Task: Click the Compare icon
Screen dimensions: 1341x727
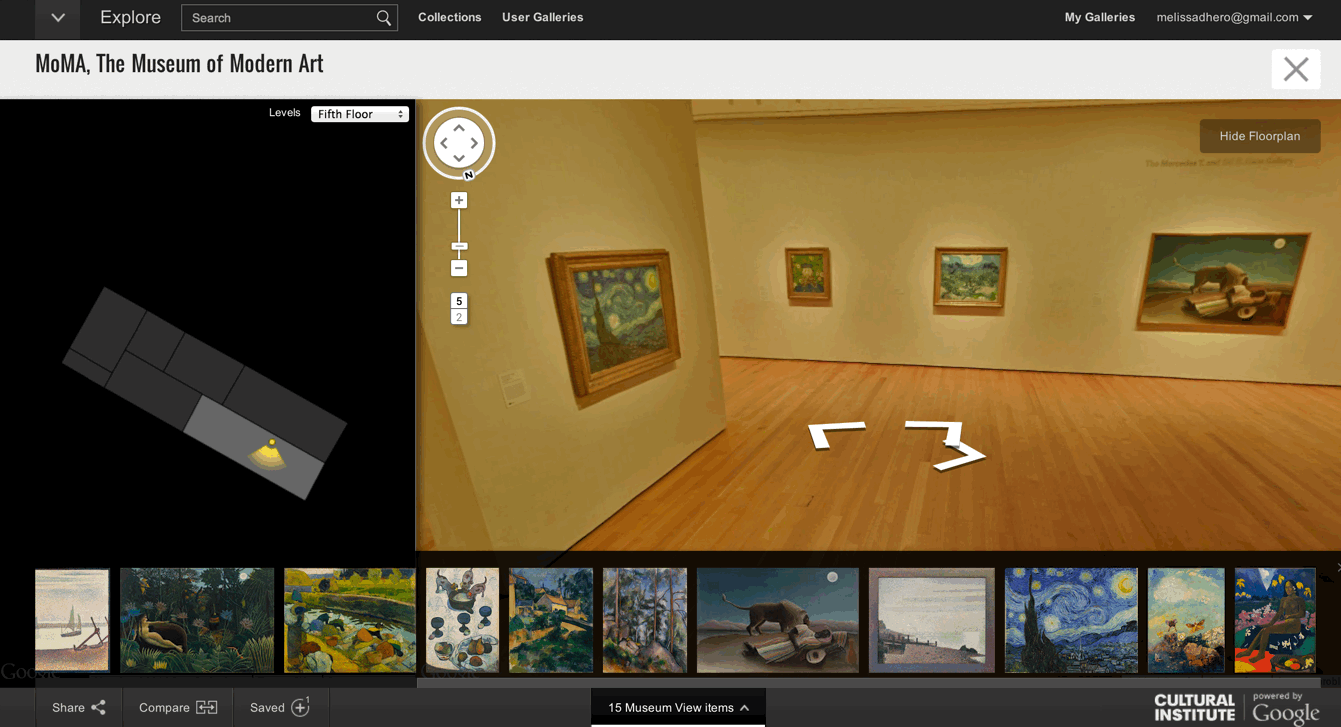Action: [205, 706]
